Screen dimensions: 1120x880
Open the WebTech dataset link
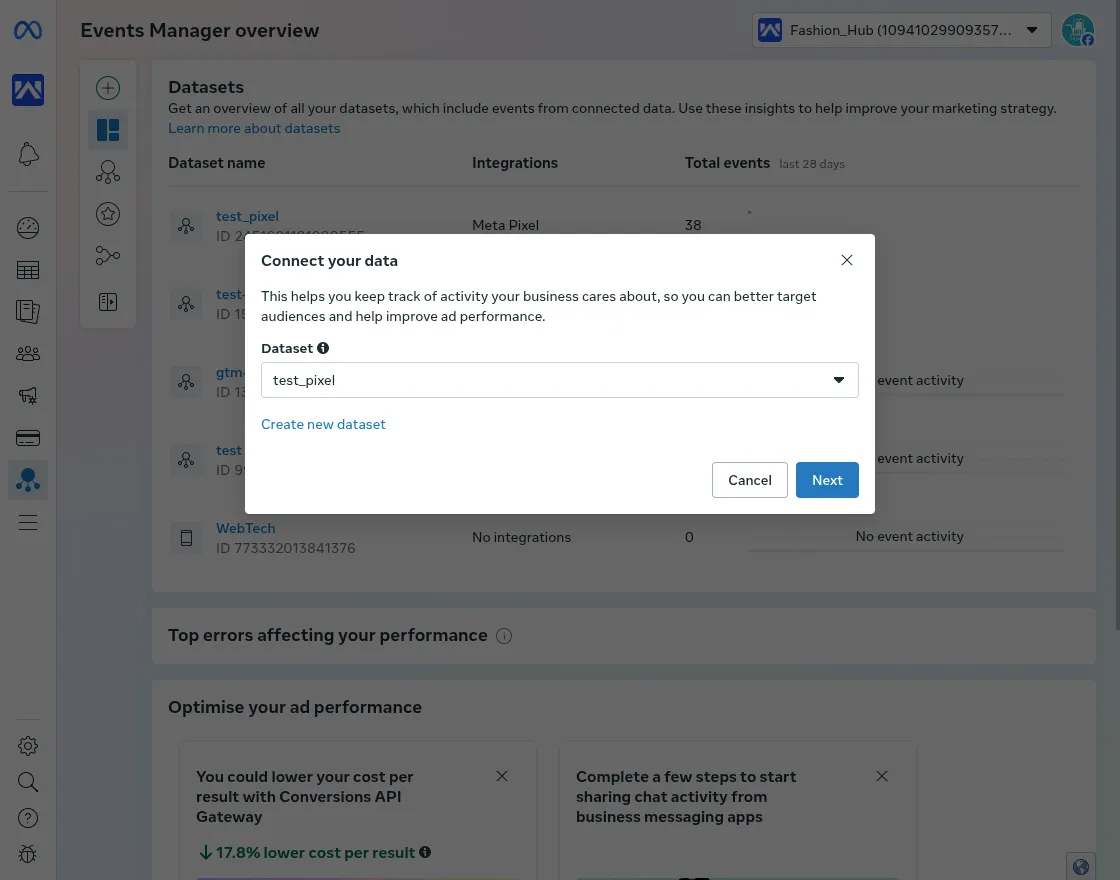(246, 529)
